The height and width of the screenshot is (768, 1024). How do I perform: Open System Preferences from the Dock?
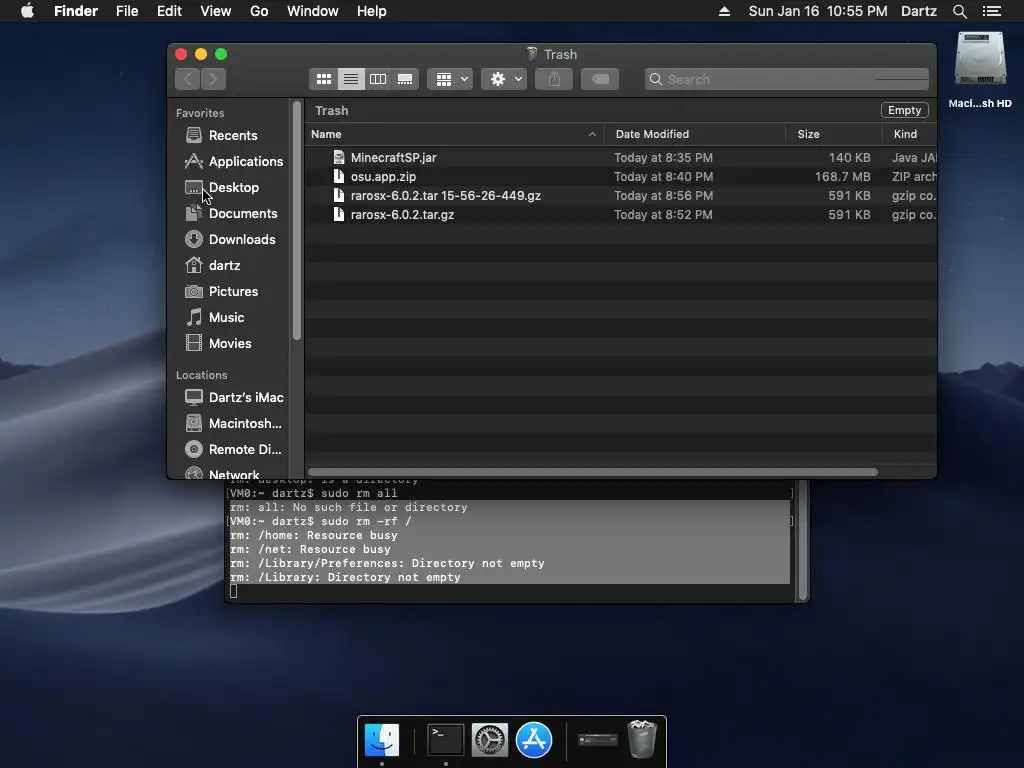click(x=490, y=740)
